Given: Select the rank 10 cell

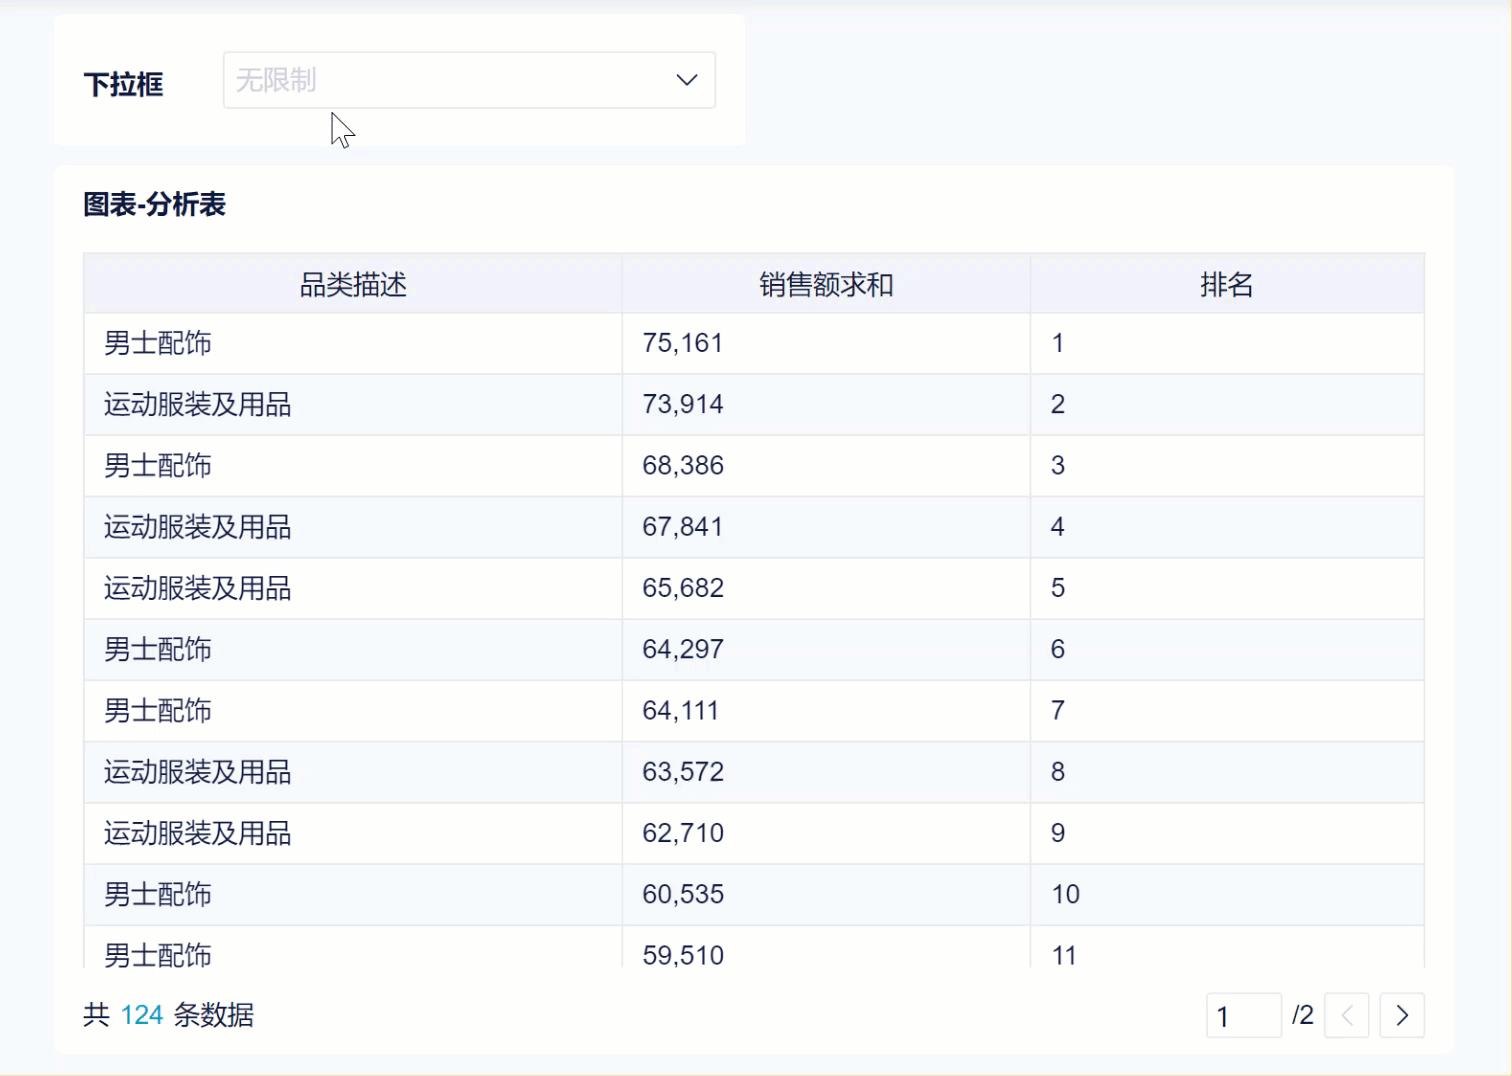Looking at the screenshot, I should 1066,894.
